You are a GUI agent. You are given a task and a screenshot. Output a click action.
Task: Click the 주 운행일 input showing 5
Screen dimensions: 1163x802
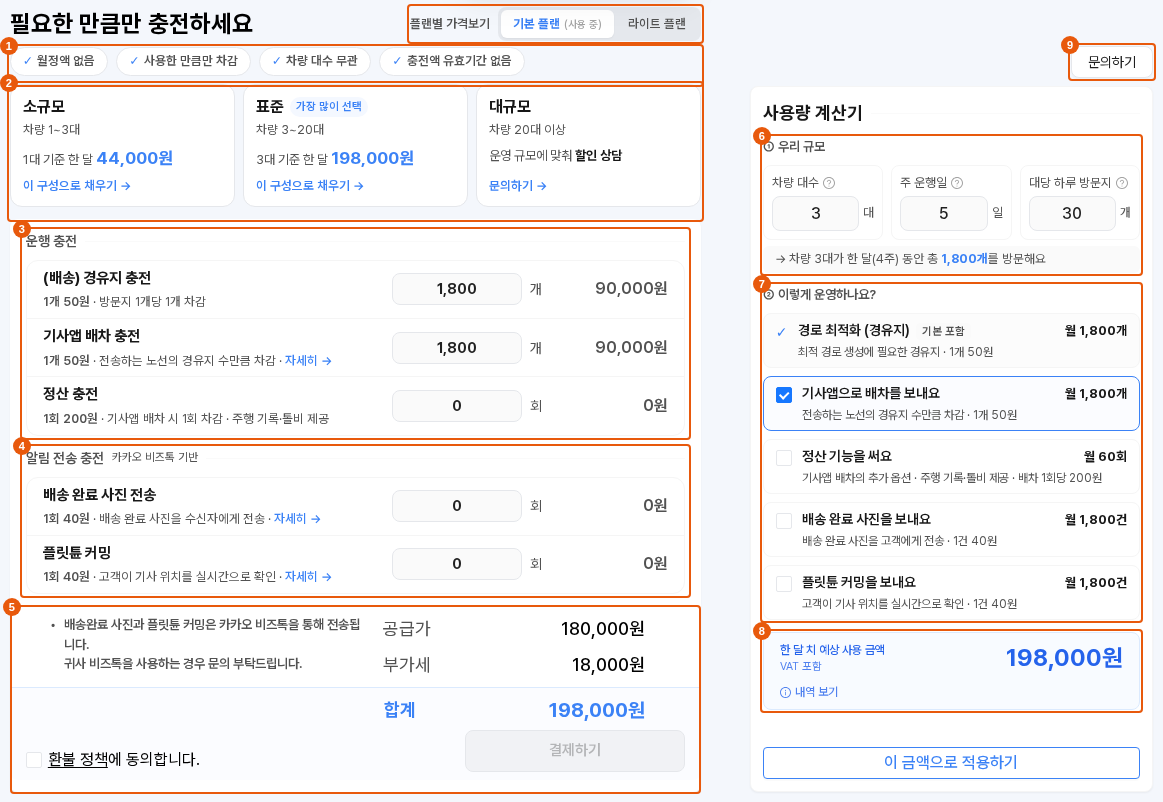tap(943, 214)
